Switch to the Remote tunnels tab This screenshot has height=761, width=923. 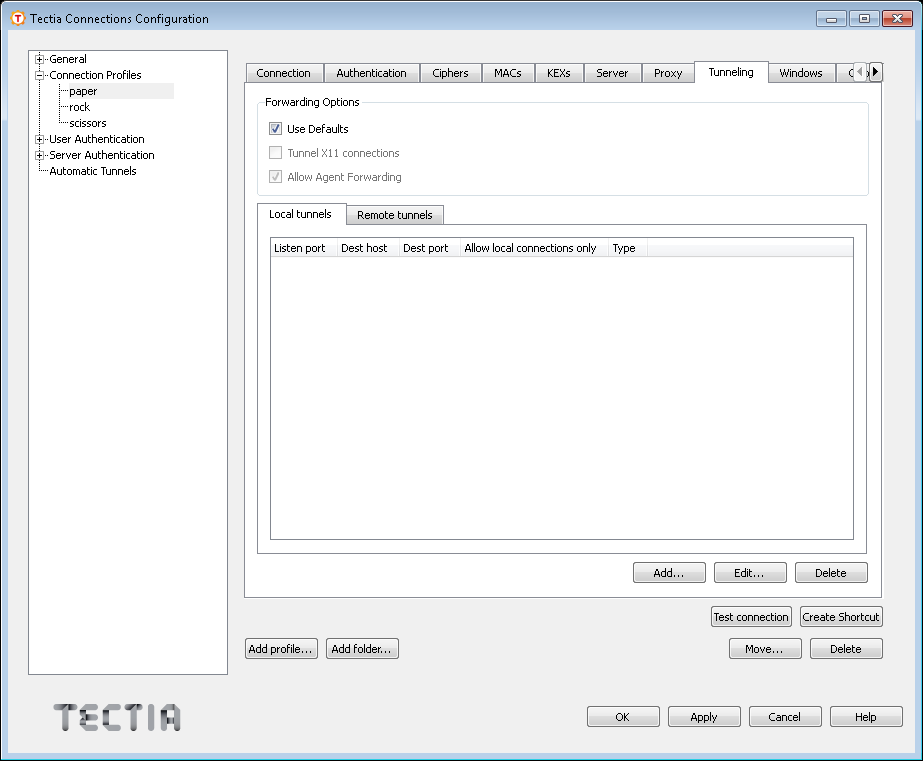pyautogui.click(x=394, y=215)
